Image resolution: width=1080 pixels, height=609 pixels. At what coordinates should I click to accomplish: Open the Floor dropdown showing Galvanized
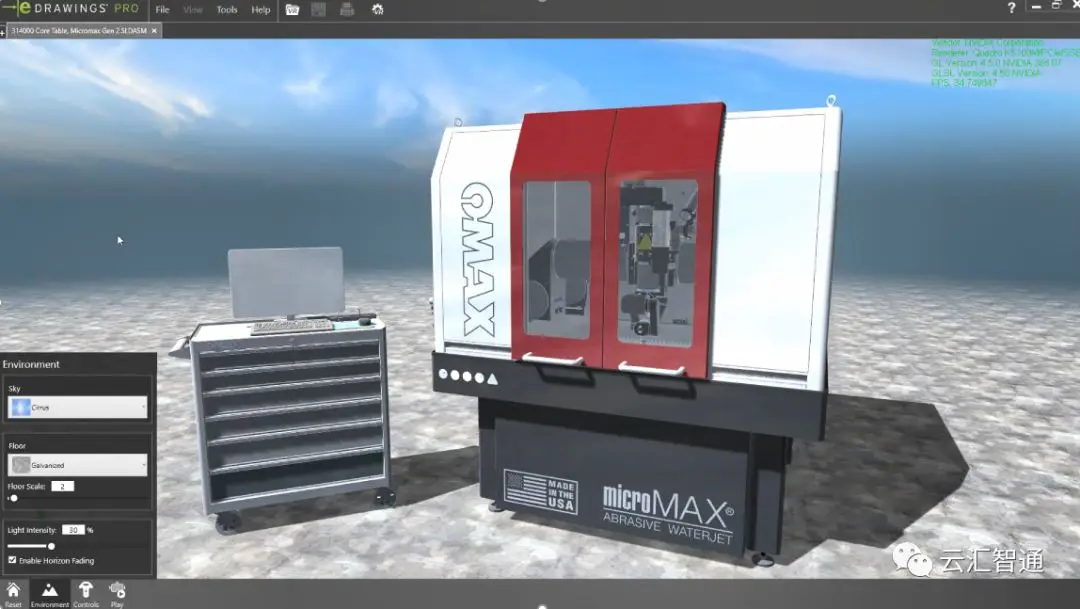point(77,465)
